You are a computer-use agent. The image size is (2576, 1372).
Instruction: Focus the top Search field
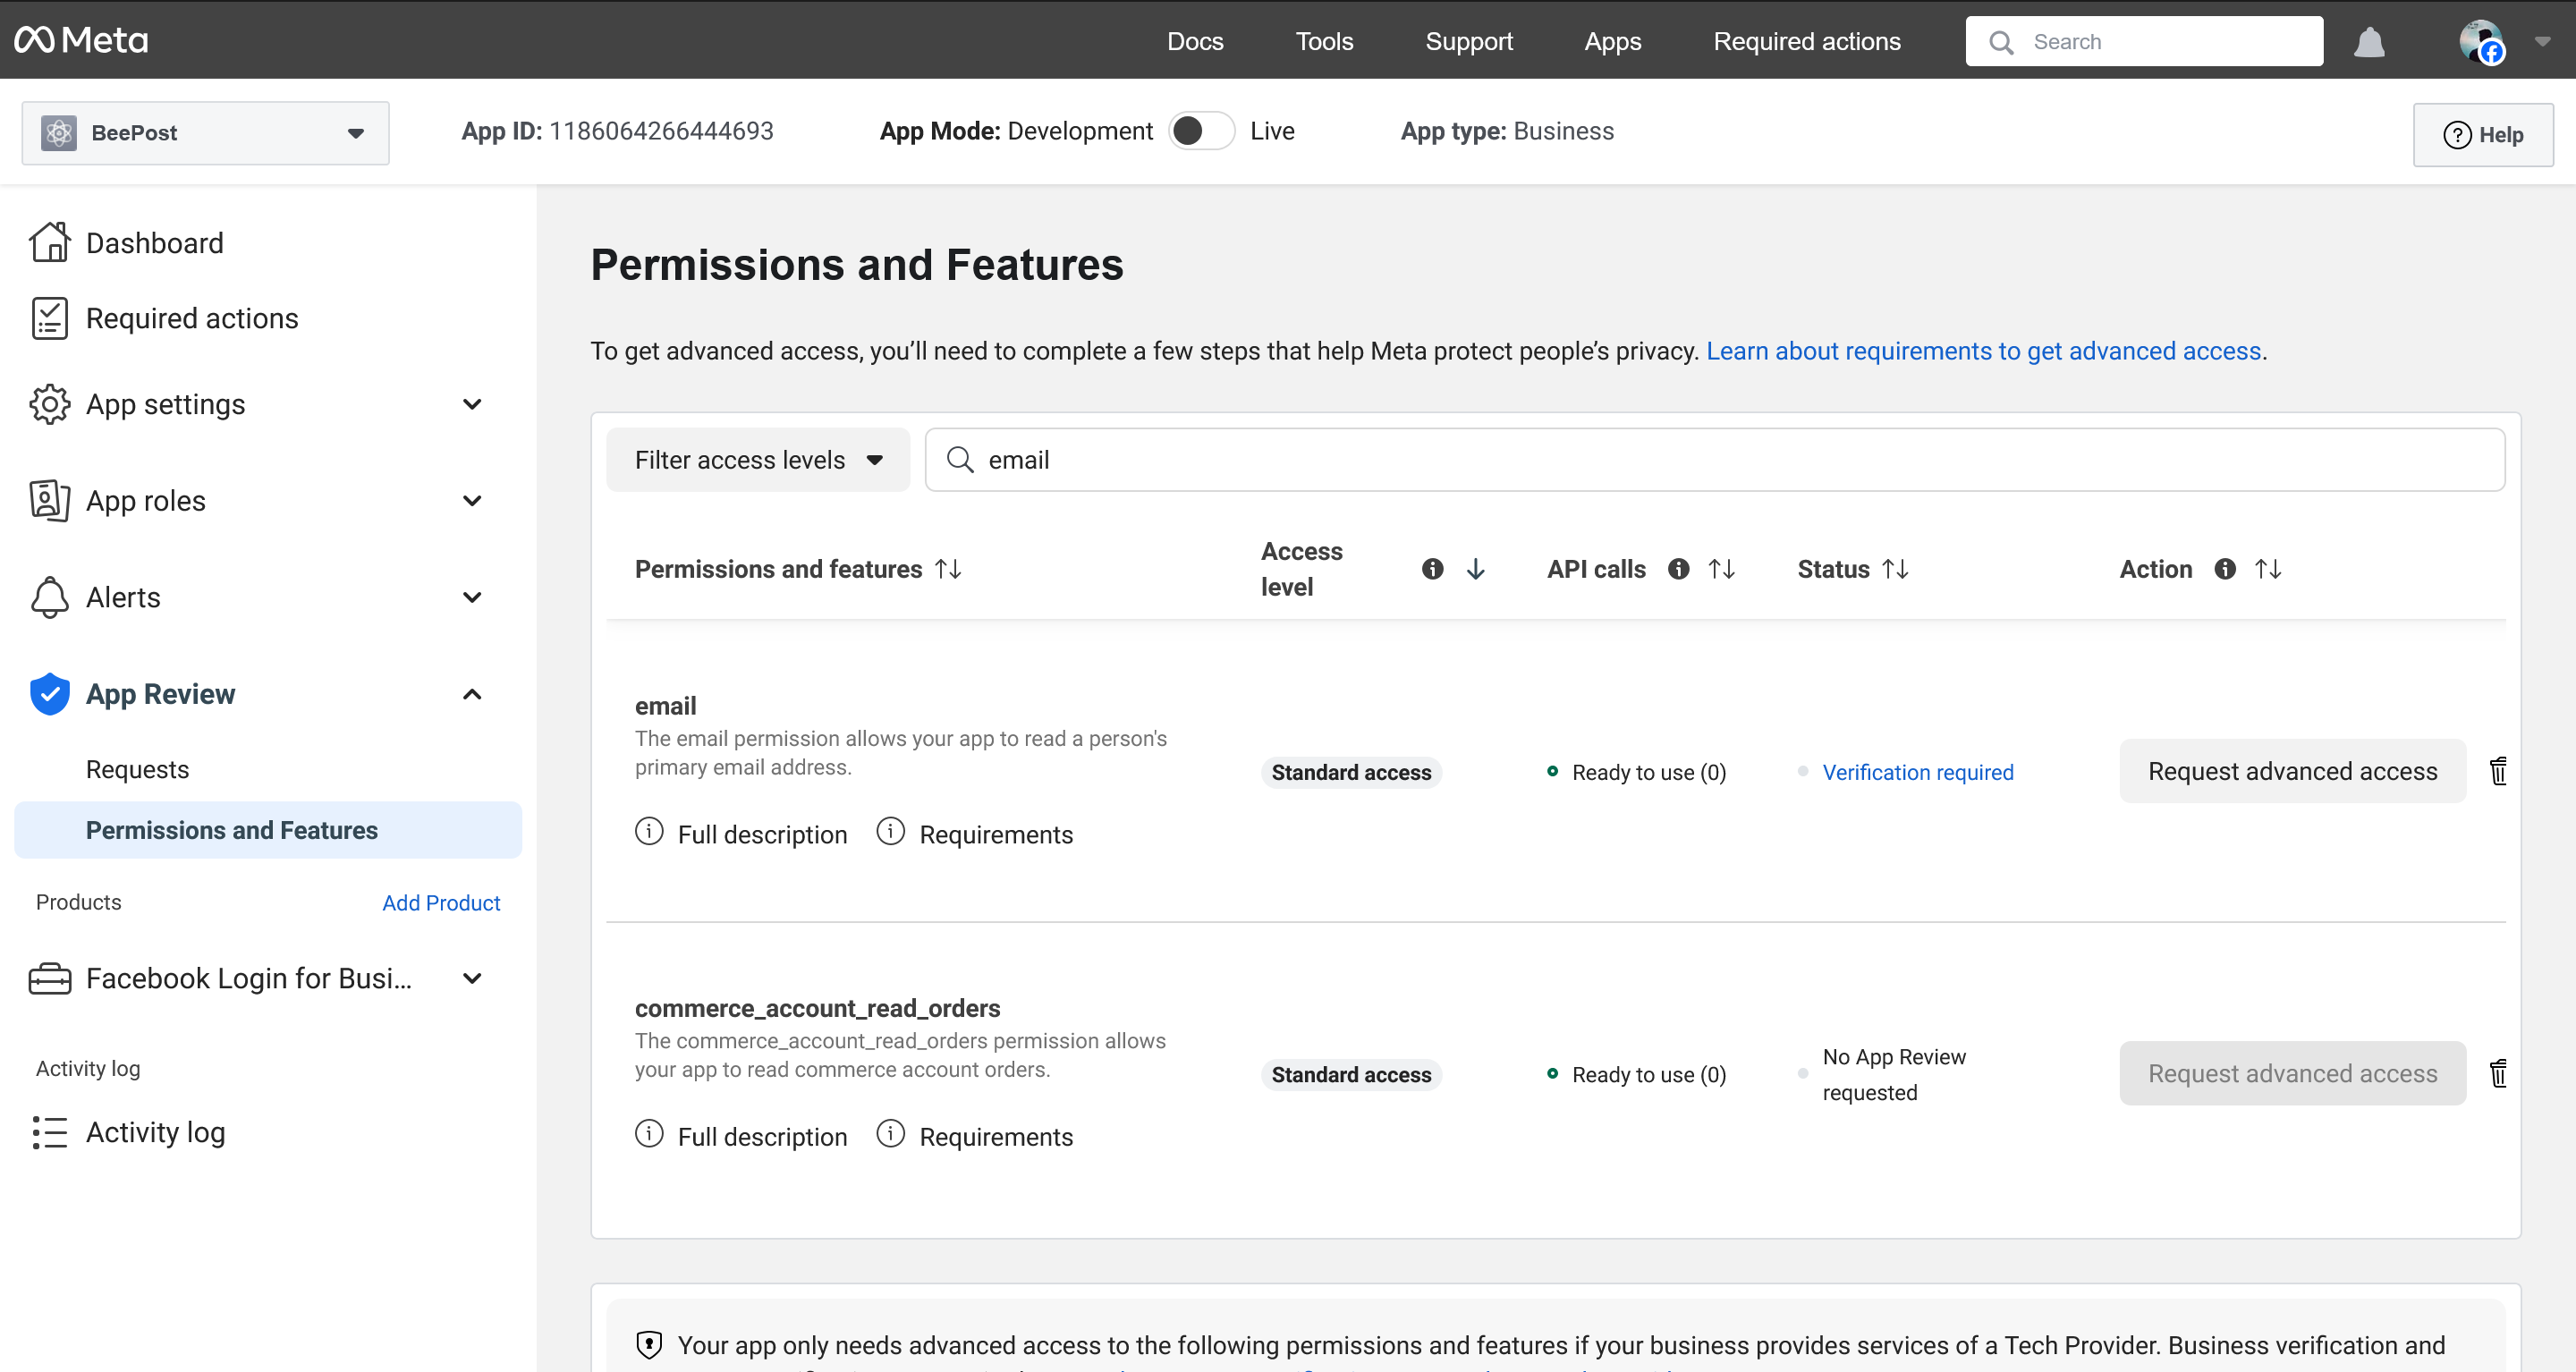click(x=2144, y=41)
